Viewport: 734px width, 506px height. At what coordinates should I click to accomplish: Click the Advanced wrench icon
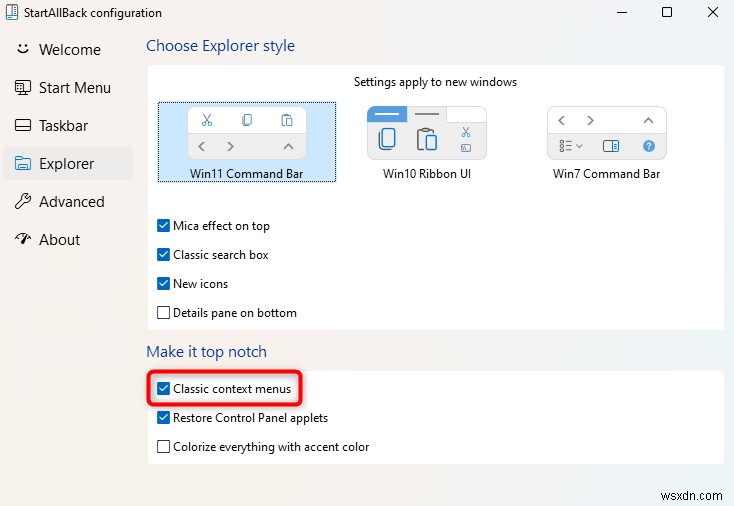pyautogui.click(x=22, y=201)
